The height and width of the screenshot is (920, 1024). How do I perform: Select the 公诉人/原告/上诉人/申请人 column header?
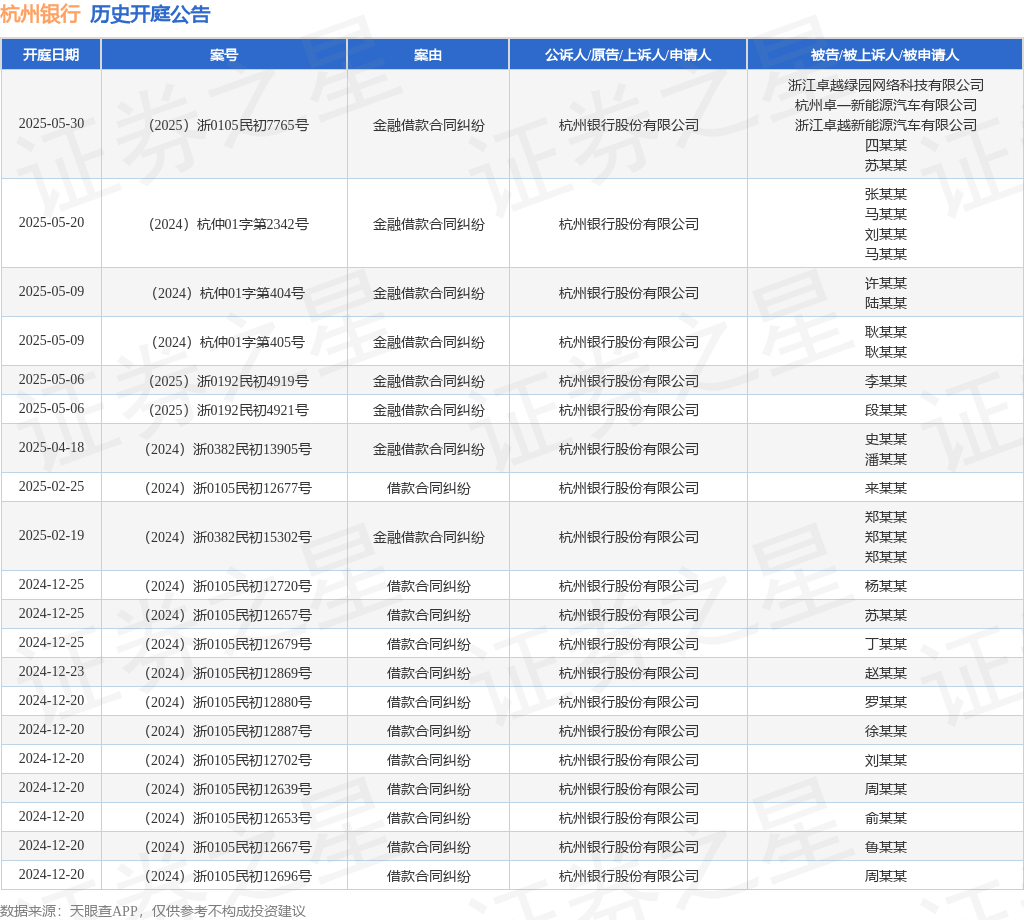tap(628, 55)
